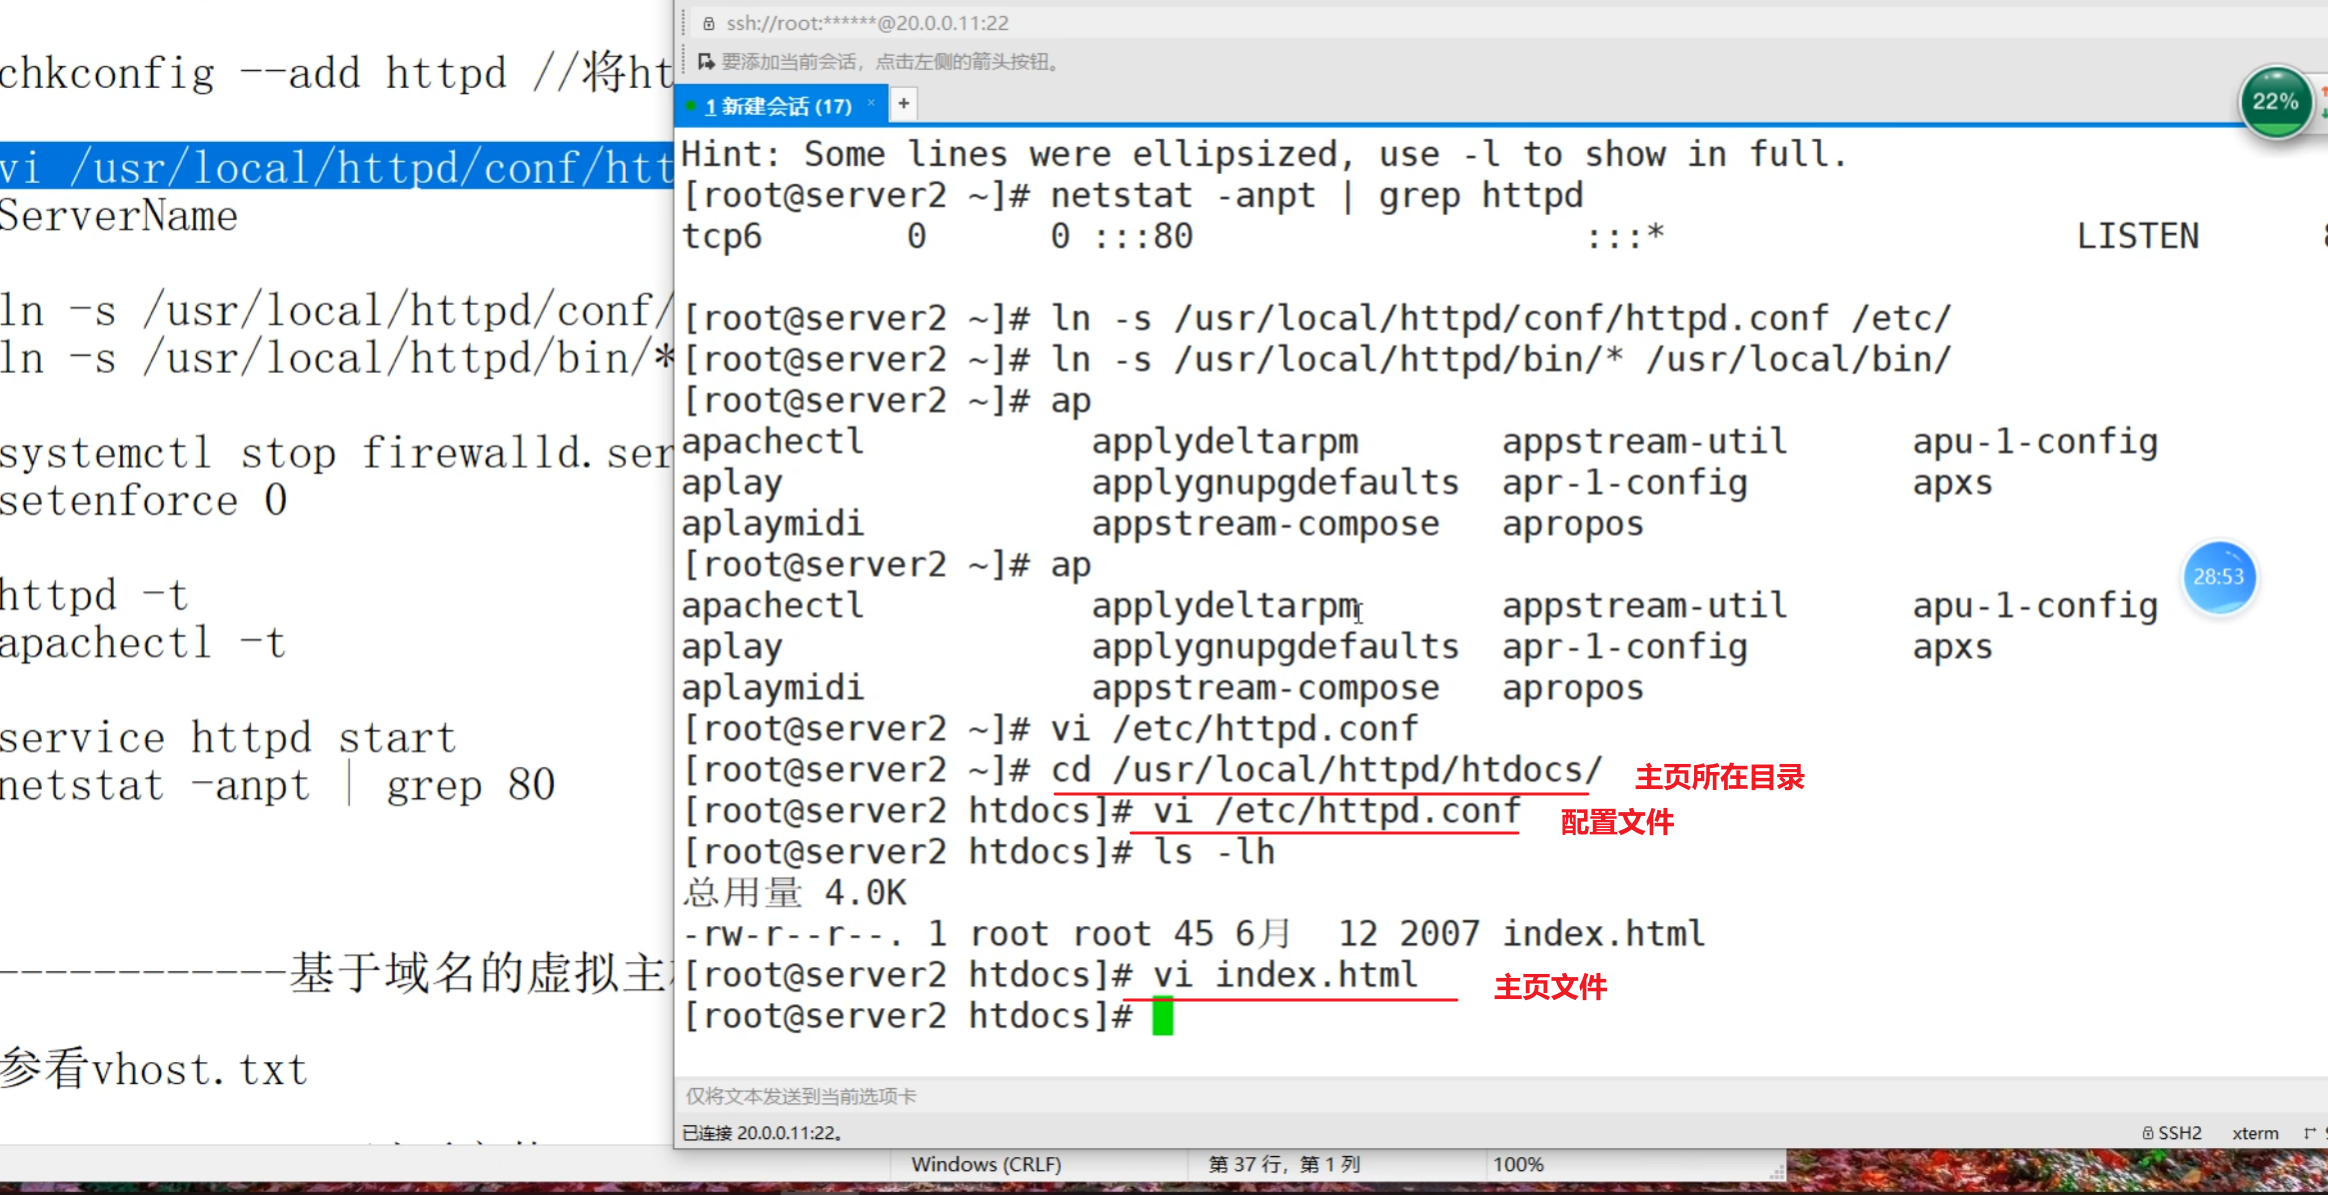Image resolution: width=2328 pixels, height=1195 pixels.
Task: Click the 100% zoom value in the Notepad status bar
Action: tap(1518, 1165)
